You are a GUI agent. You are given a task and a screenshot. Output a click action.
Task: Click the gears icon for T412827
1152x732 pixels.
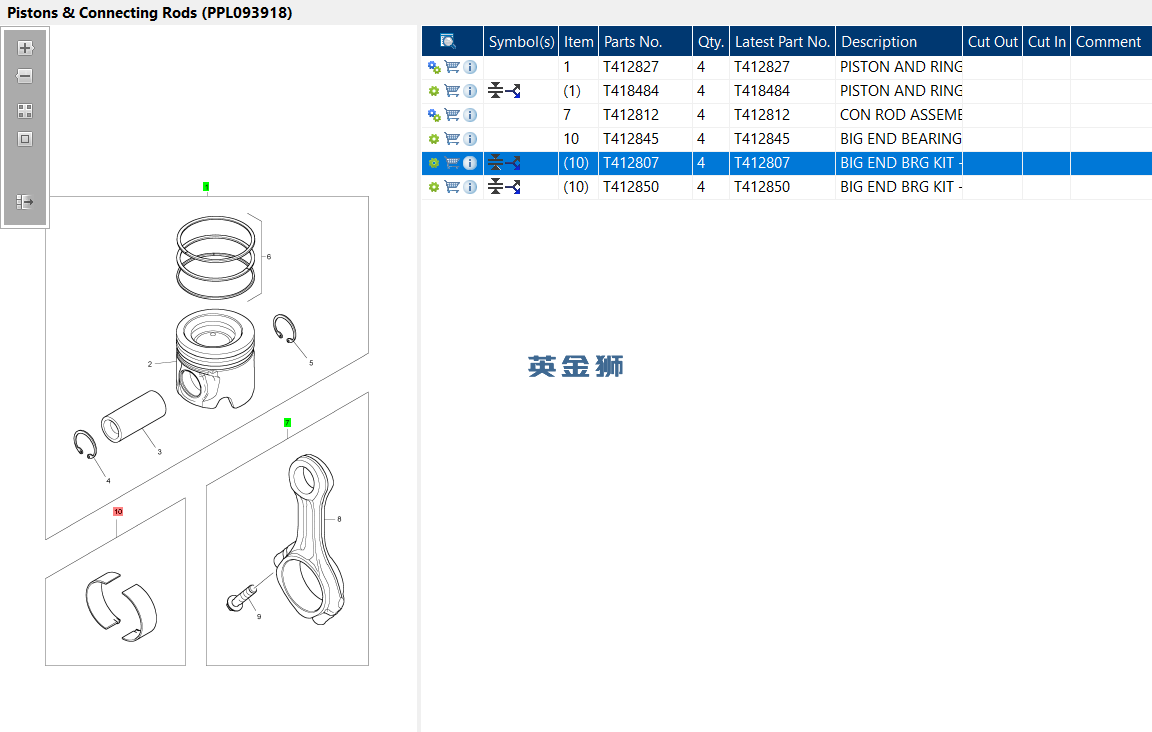[x=434, y=67]
